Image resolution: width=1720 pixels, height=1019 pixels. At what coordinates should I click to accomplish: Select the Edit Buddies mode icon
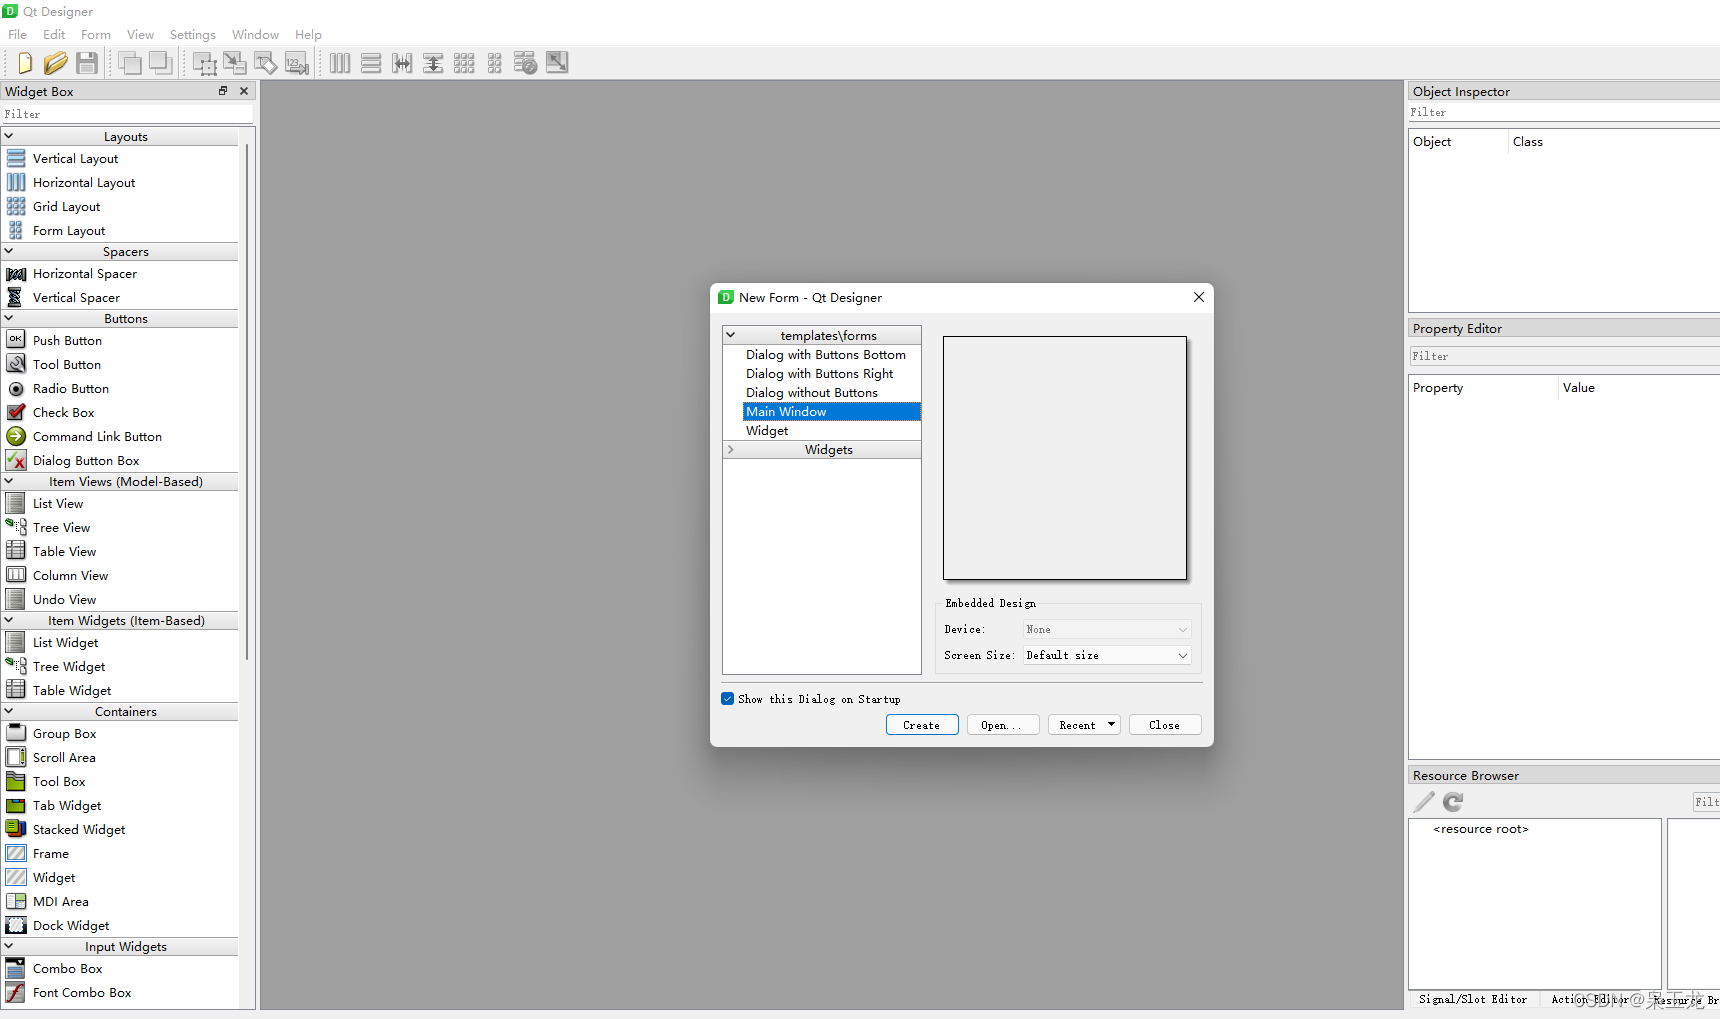[266, 63]
